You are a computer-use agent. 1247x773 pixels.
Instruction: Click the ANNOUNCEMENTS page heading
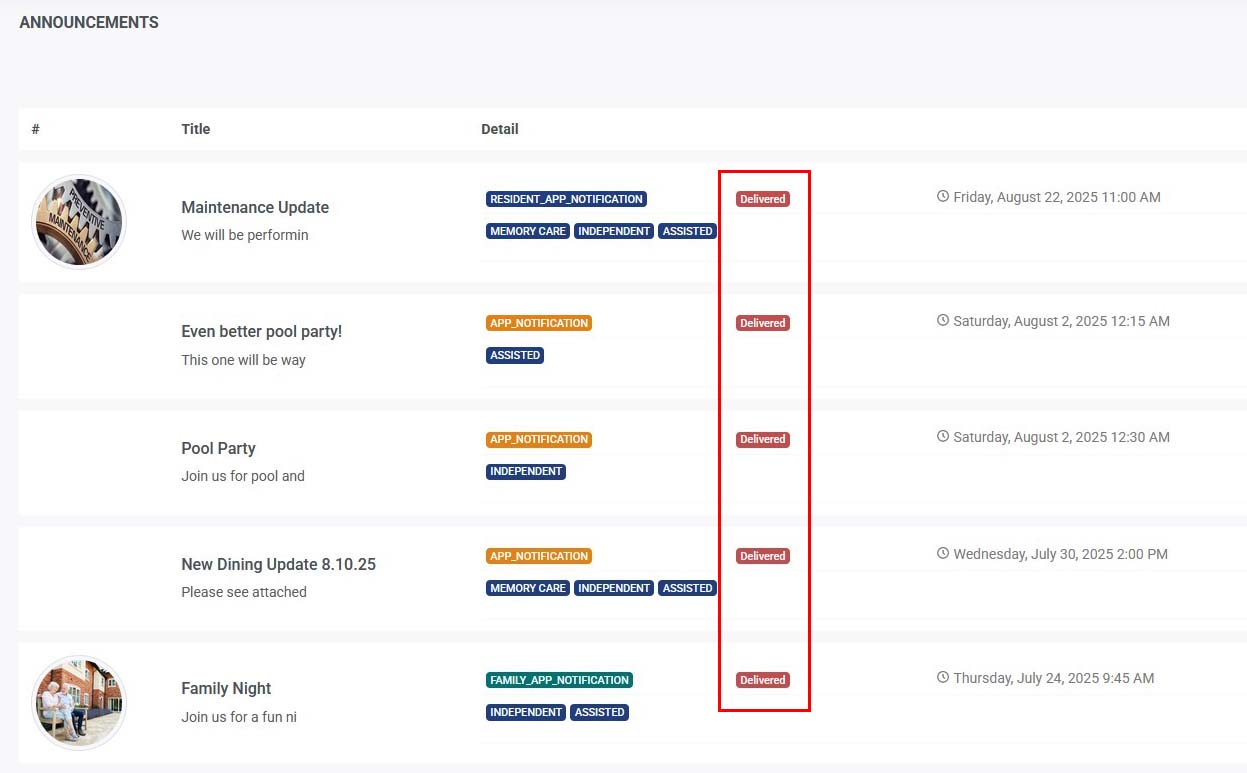pos(89,22)
